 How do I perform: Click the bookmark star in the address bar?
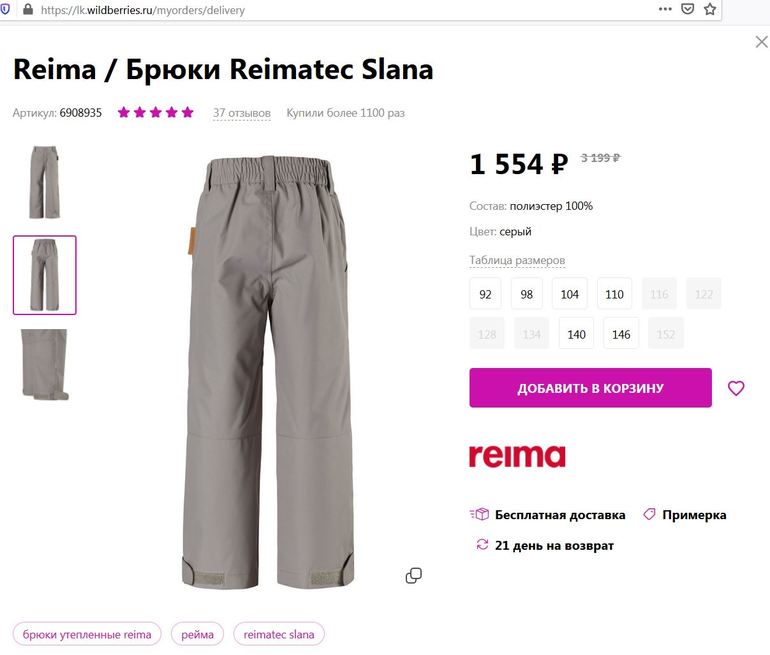(x=710, y=9)
